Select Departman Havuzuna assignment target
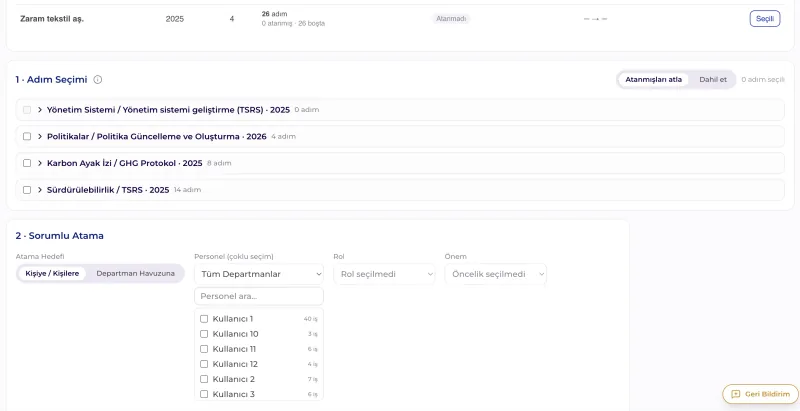Screen dimensions: 800x411 pyautogui.click(x=136, y=273)
